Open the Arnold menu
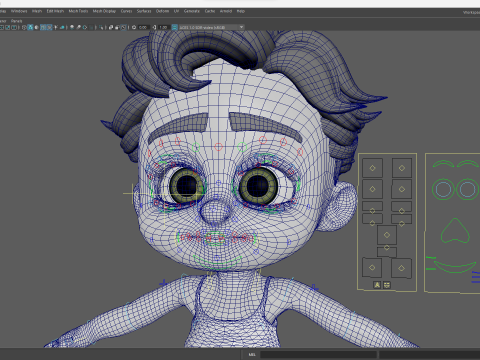480x360 pixels. click(x=226, y=11)
